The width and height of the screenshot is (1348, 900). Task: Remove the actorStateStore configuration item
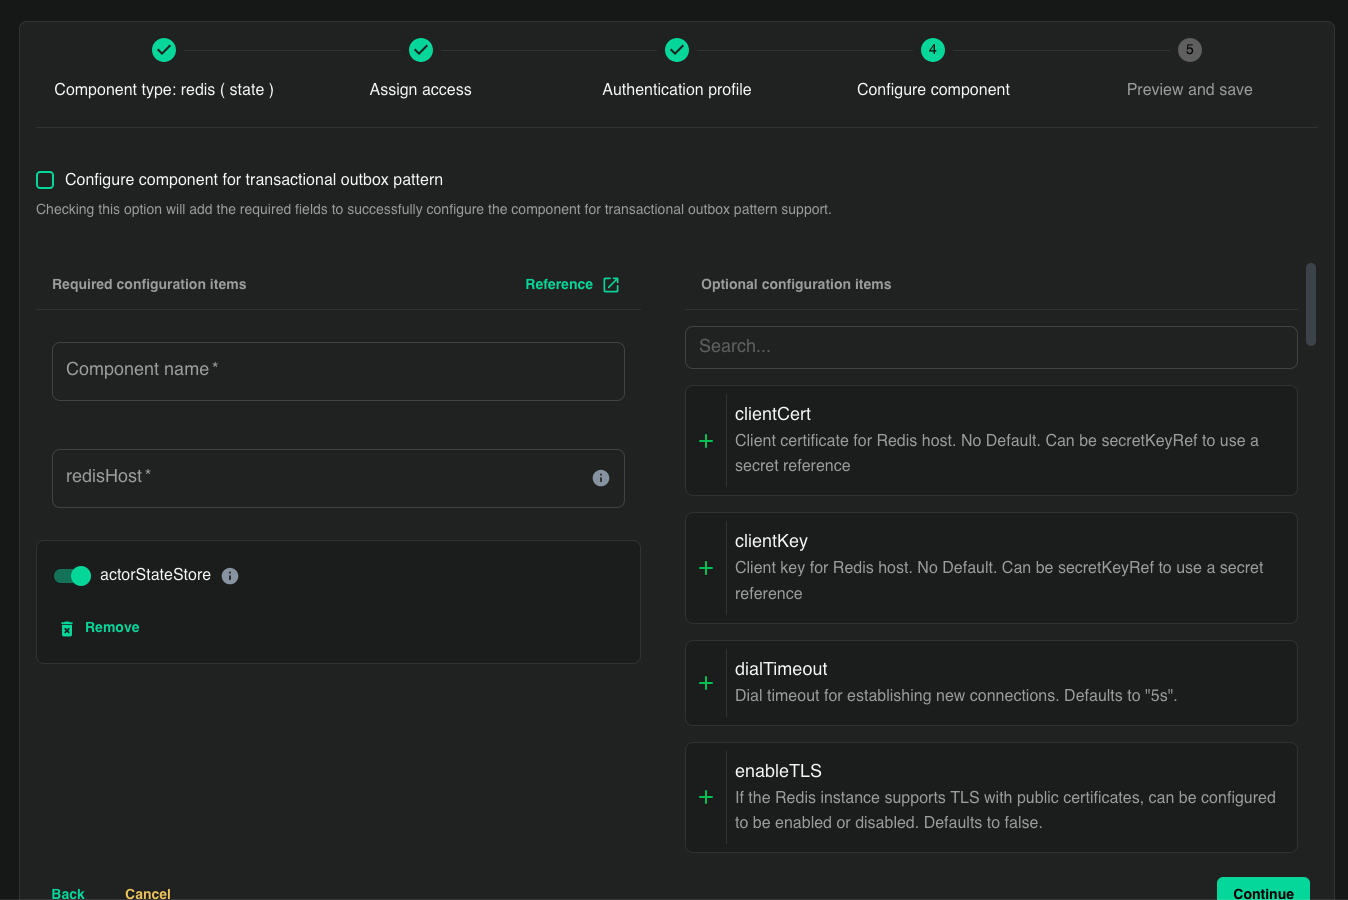point(100,628)
